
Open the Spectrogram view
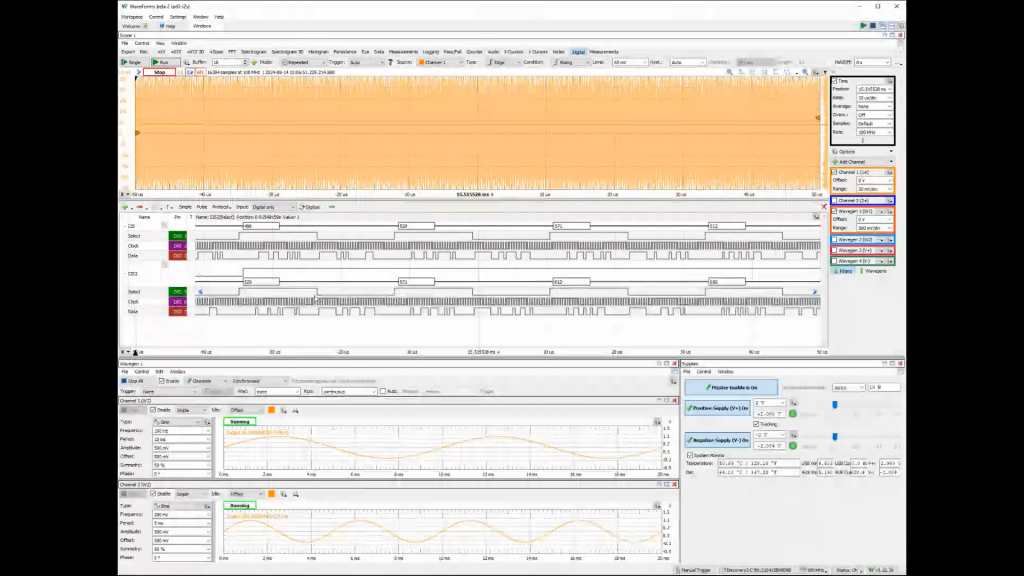[253, 52]
